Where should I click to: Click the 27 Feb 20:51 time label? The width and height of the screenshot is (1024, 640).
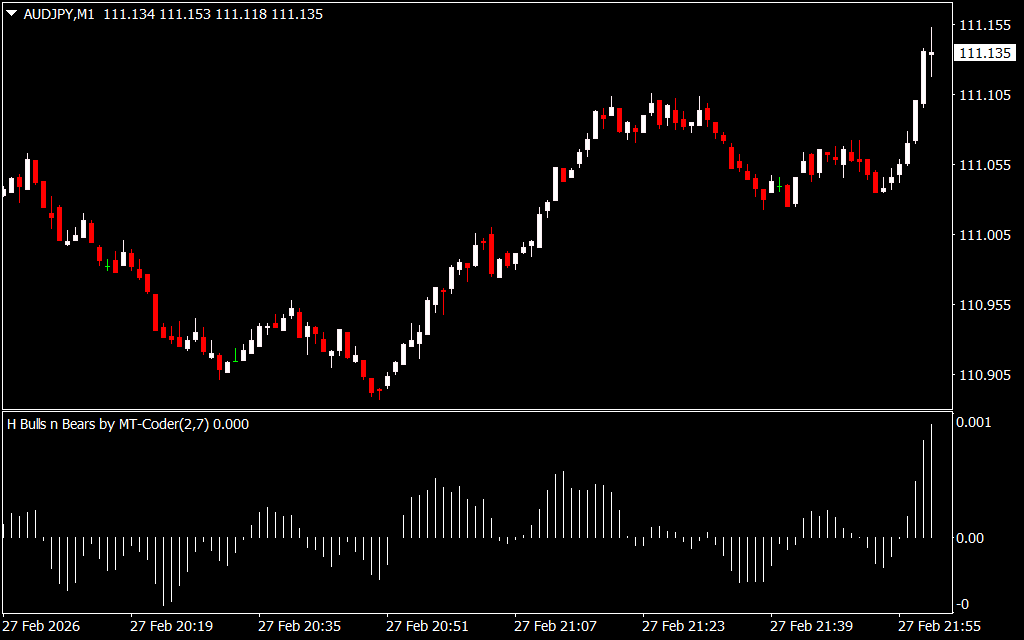(x=427, y=626)
